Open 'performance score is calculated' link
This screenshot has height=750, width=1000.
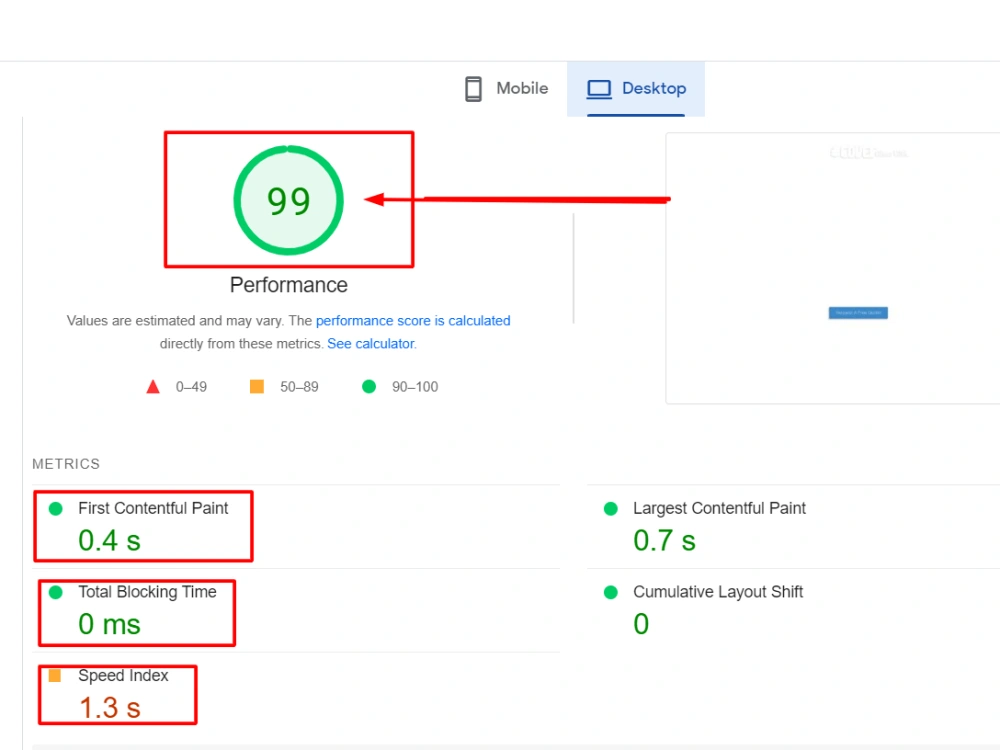[x=413, y=321]
